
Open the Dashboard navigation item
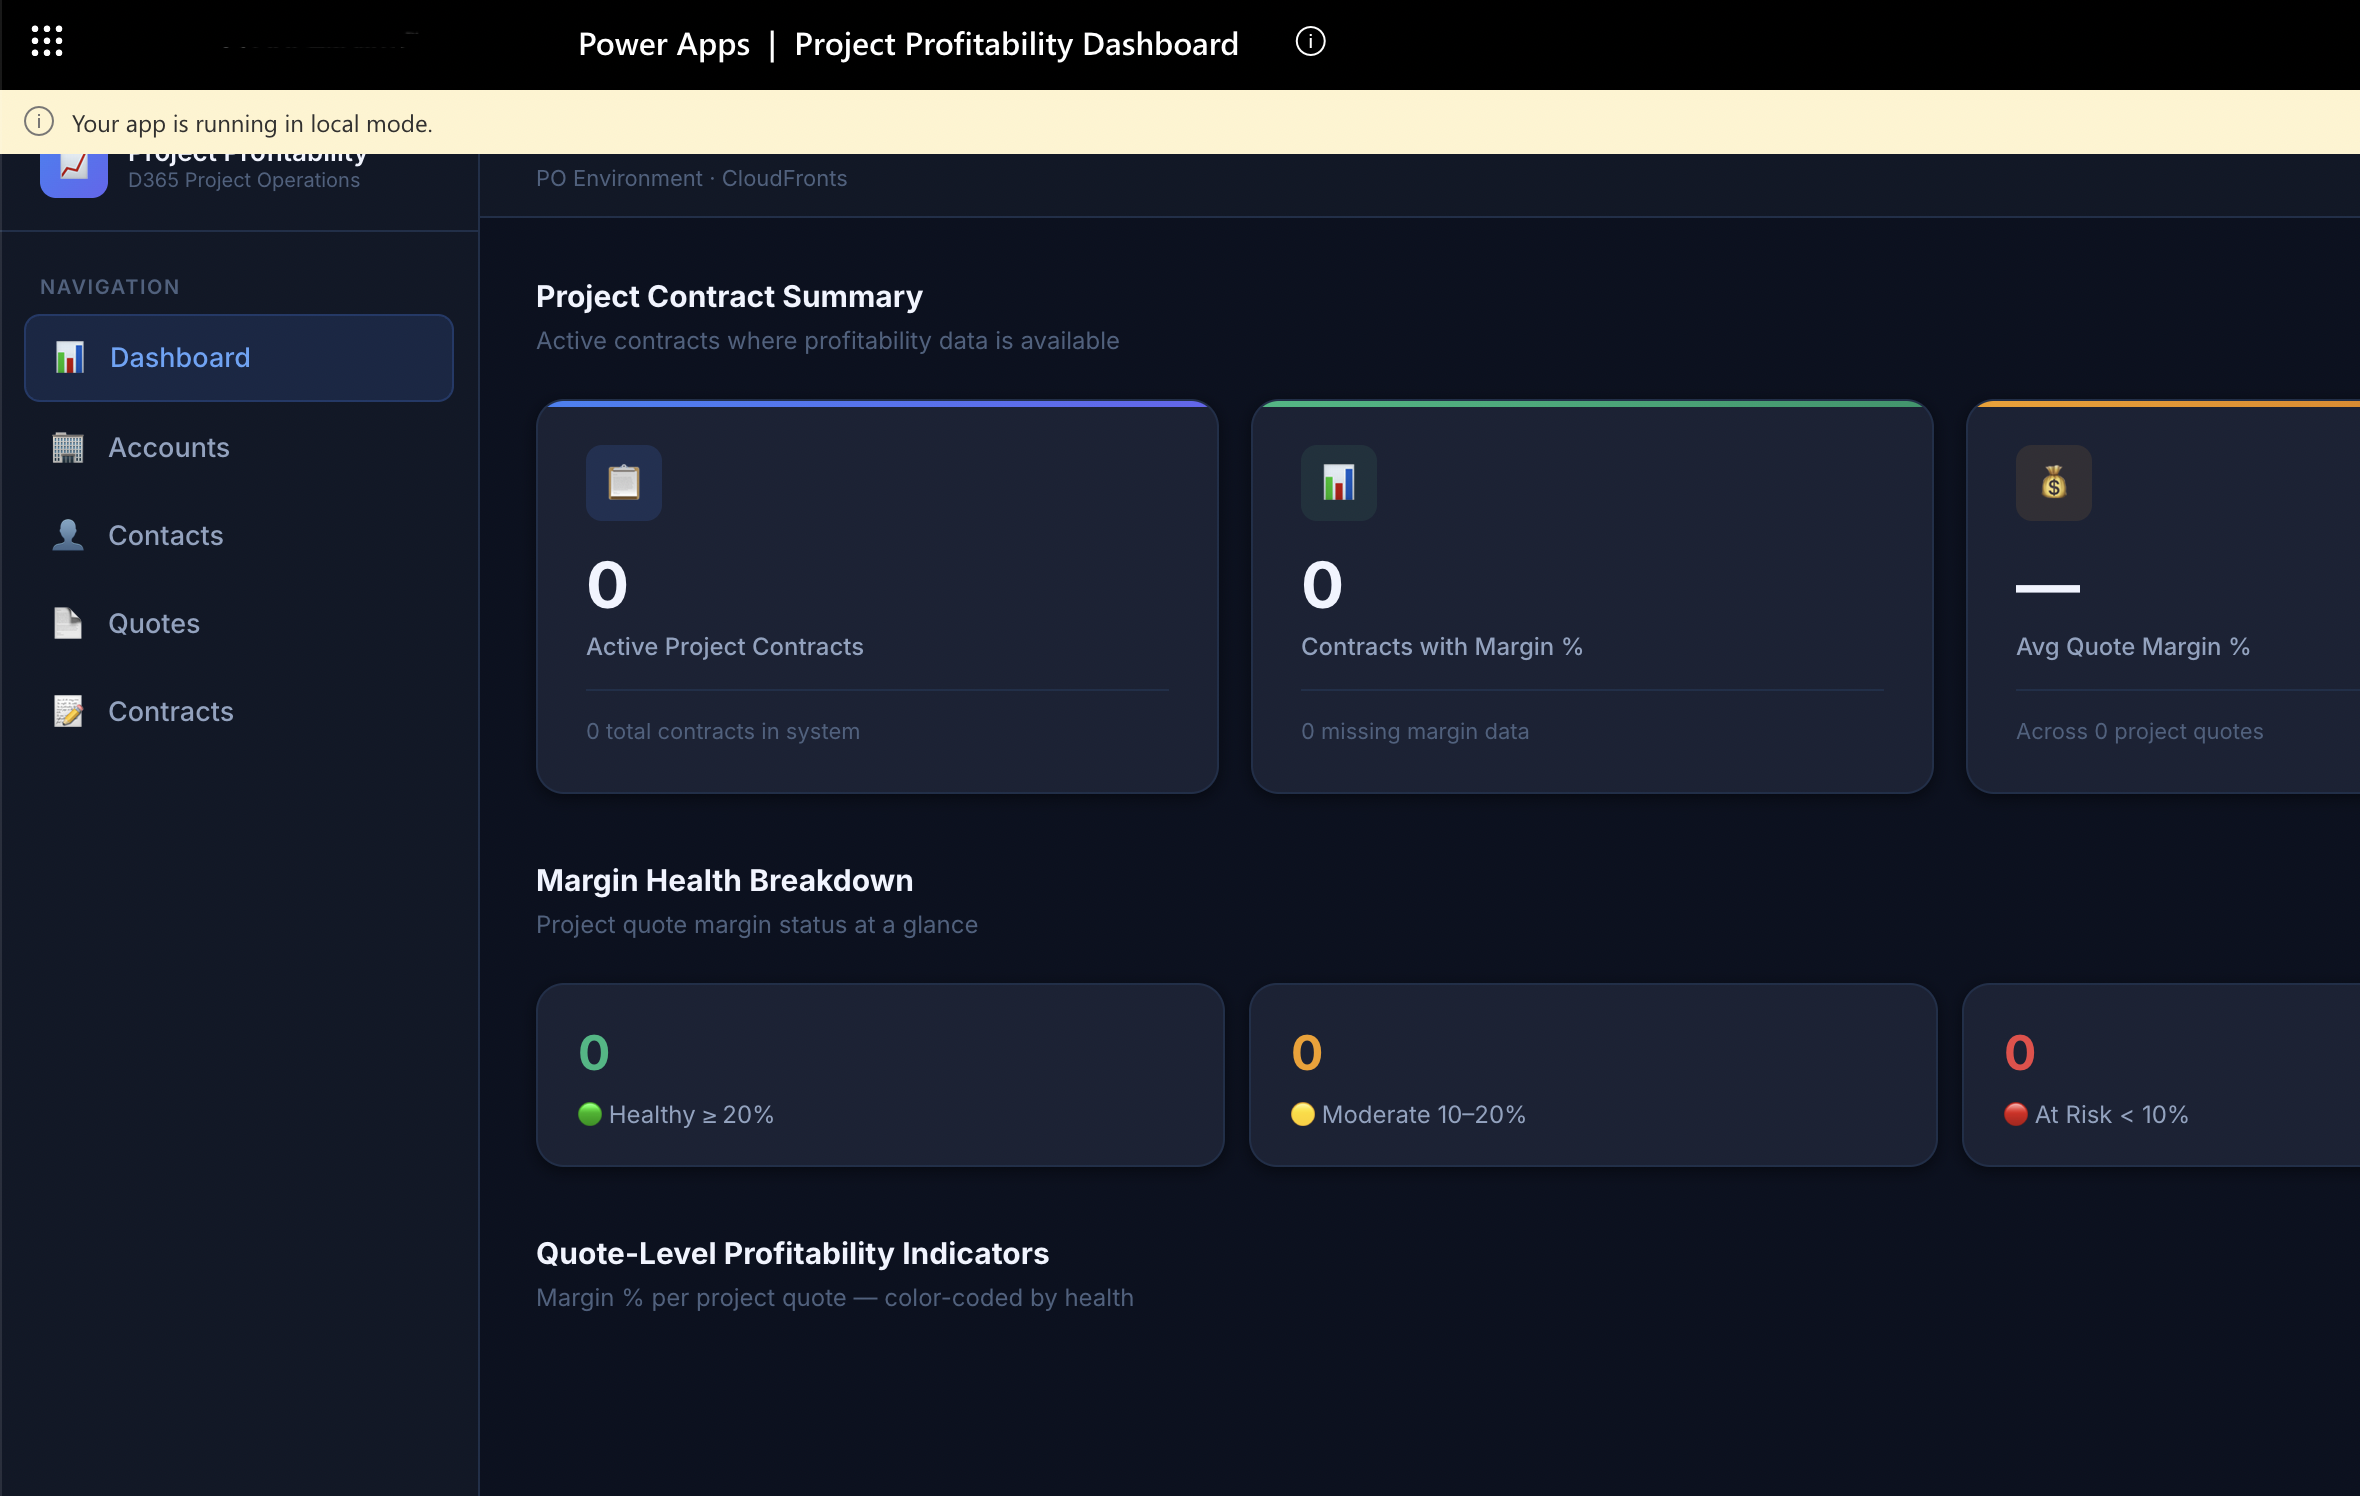(x=239, y=358)
